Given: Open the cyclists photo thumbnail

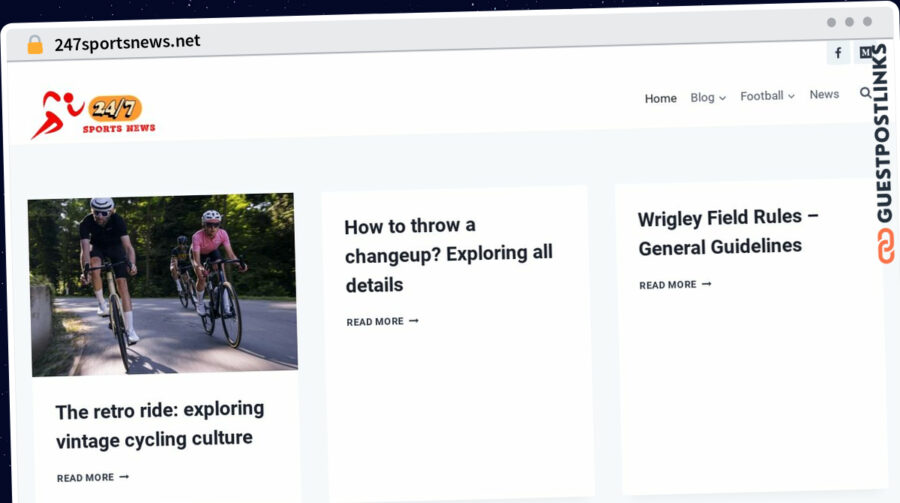Looking at the screenshot, I should [163, 285].
